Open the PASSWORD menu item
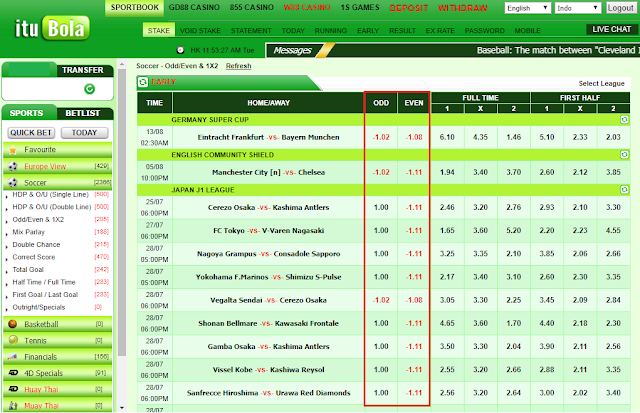Viewport: 640px width, 413px height. pos(484,31)
